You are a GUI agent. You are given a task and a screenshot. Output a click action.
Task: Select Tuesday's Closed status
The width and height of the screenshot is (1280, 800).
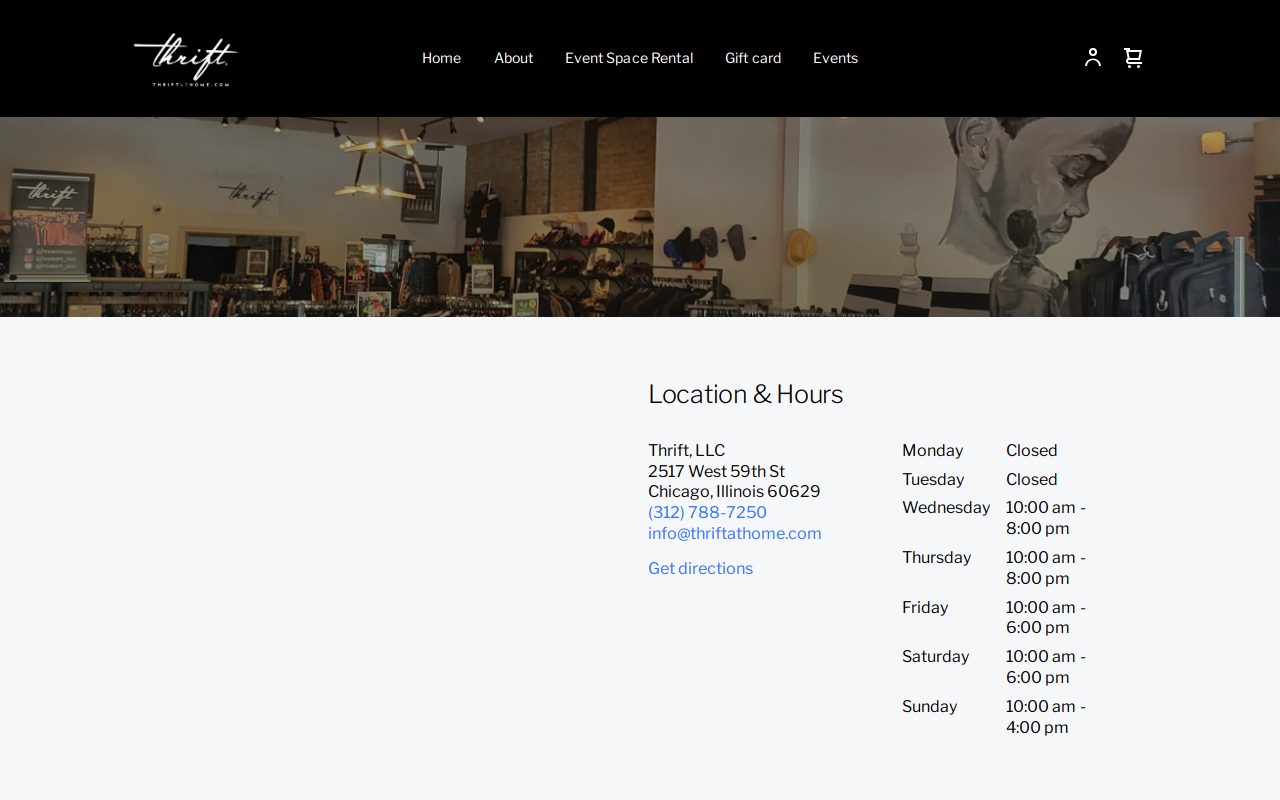click(1031, 480)
